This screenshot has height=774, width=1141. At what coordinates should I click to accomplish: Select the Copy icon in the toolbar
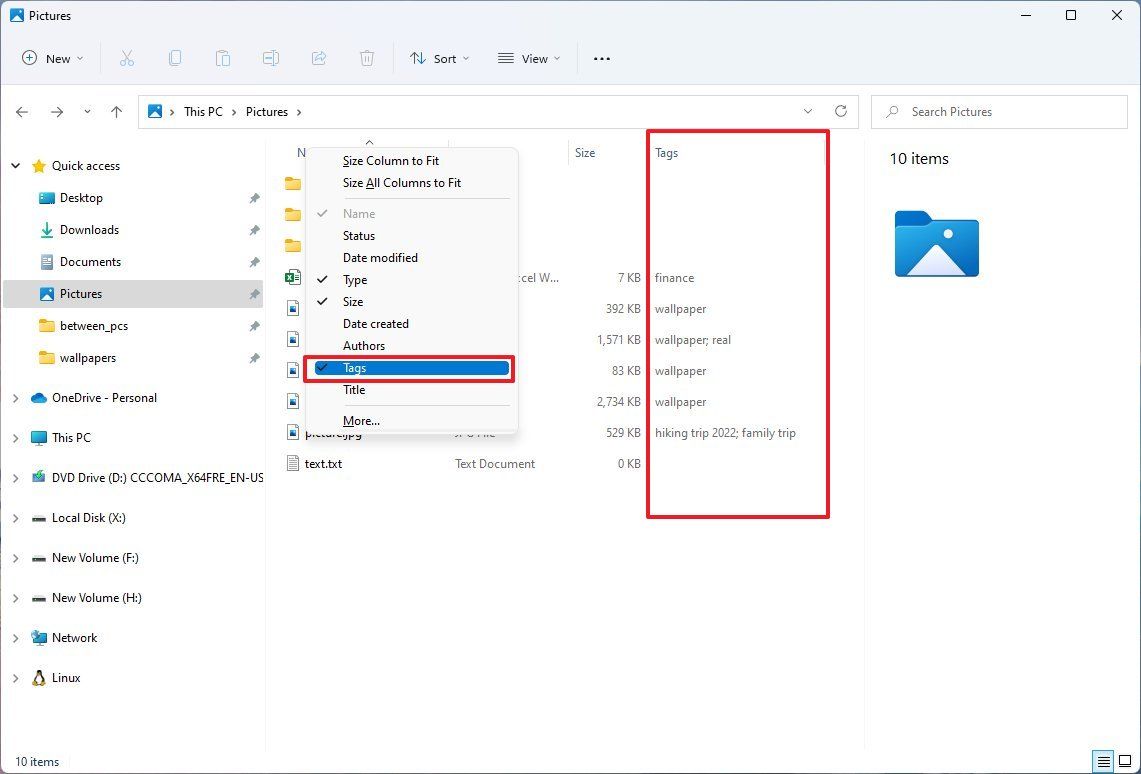175,58
